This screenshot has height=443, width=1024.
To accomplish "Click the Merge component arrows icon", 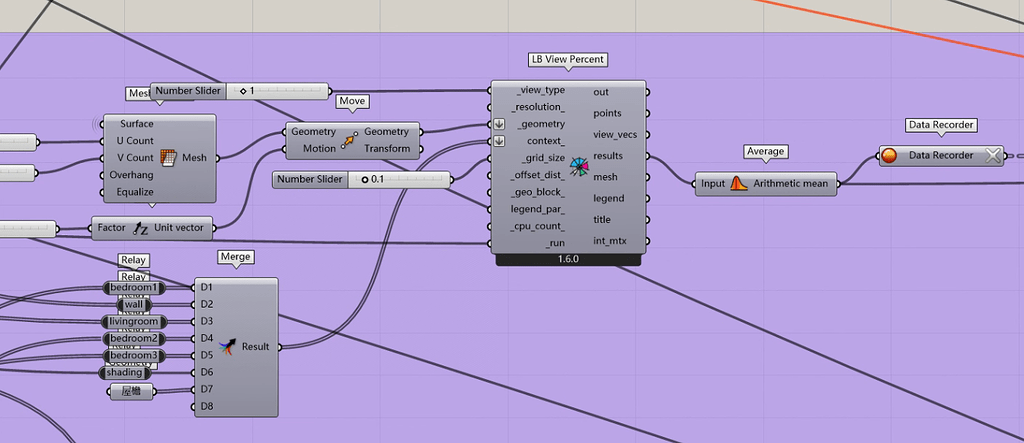I will tap(227, 346).
